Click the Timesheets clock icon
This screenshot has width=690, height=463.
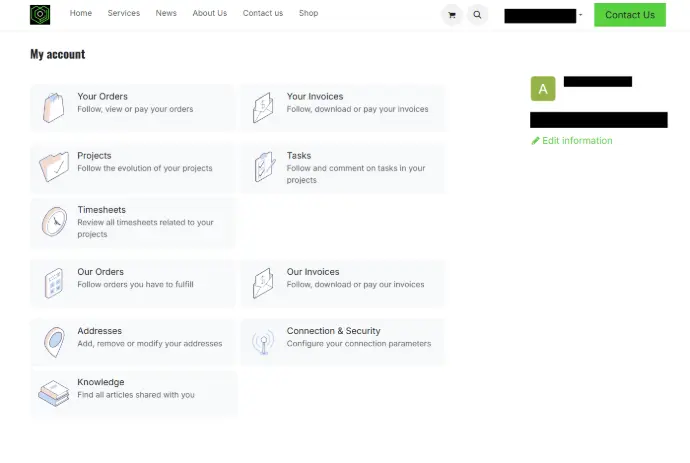54,222
